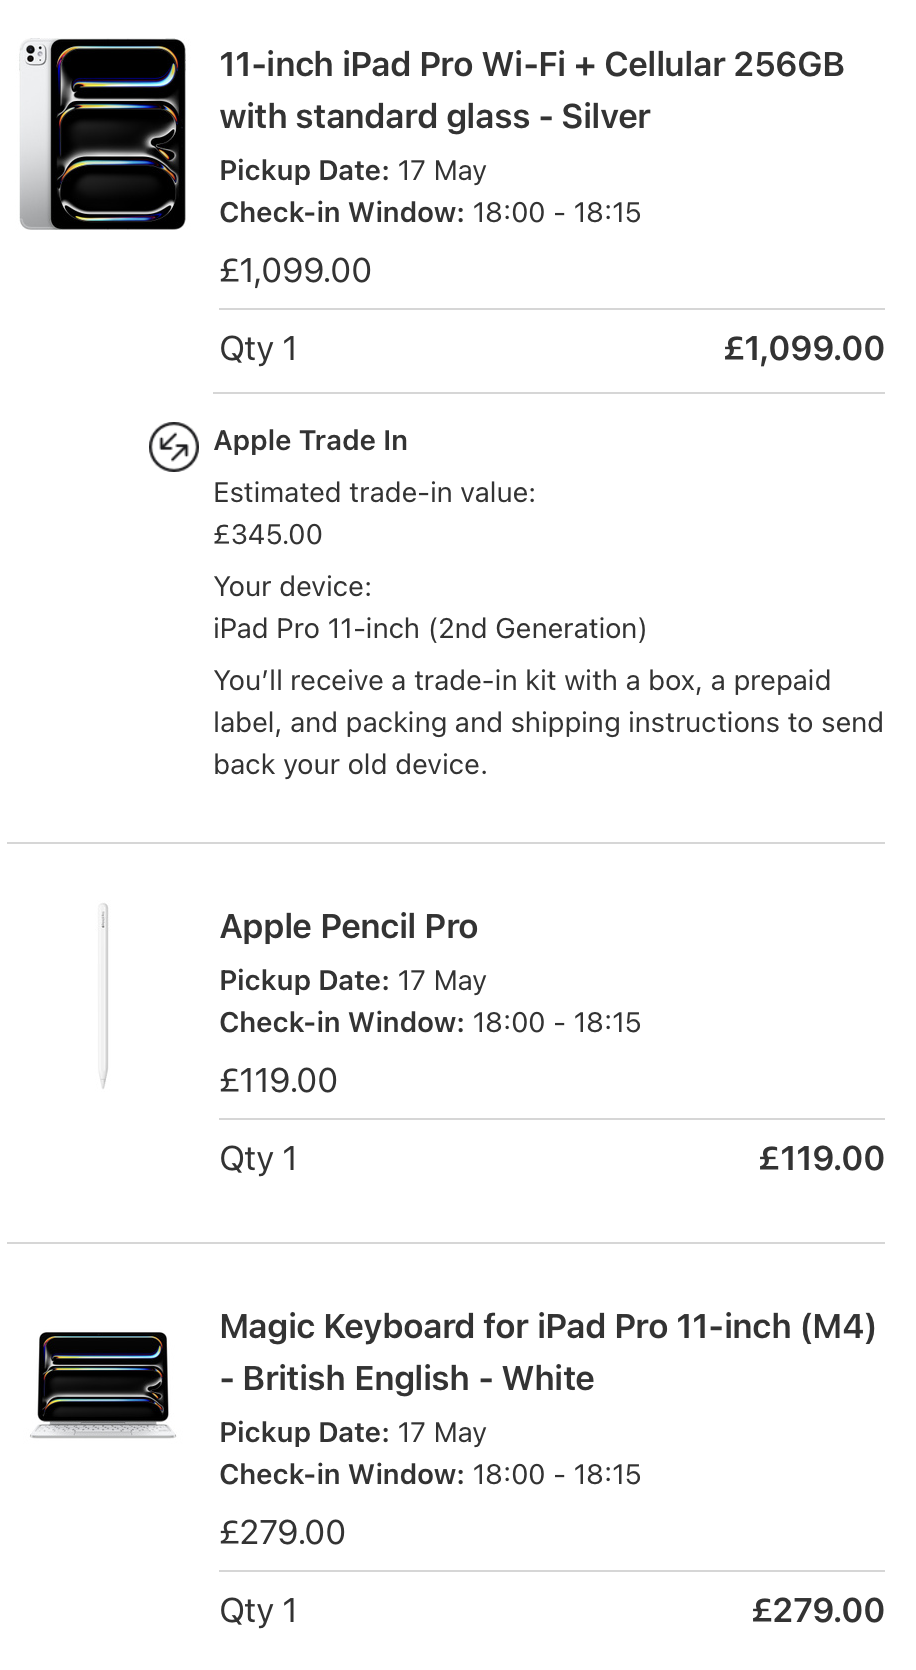Click the Apple Trade In heading
The height and width of the screenshot is (1670, 916).
click(311, 441)
